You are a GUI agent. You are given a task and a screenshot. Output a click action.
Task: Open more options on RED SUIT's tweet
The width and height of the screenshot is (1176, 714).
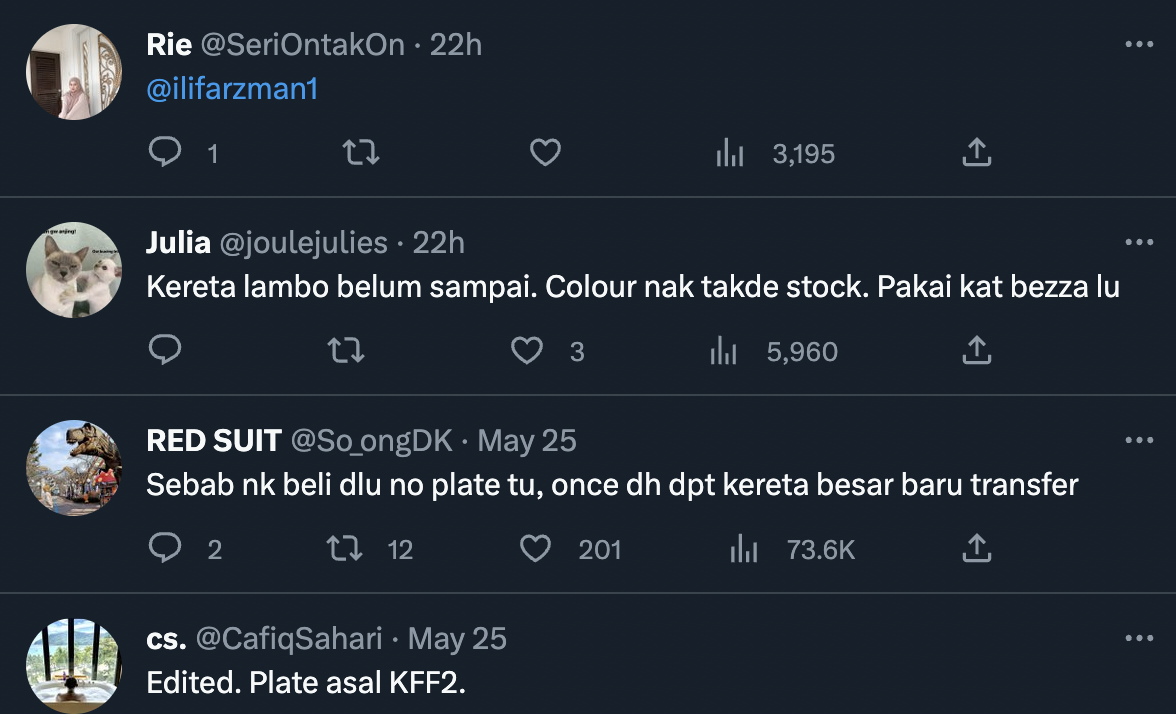coord(1139,441)
